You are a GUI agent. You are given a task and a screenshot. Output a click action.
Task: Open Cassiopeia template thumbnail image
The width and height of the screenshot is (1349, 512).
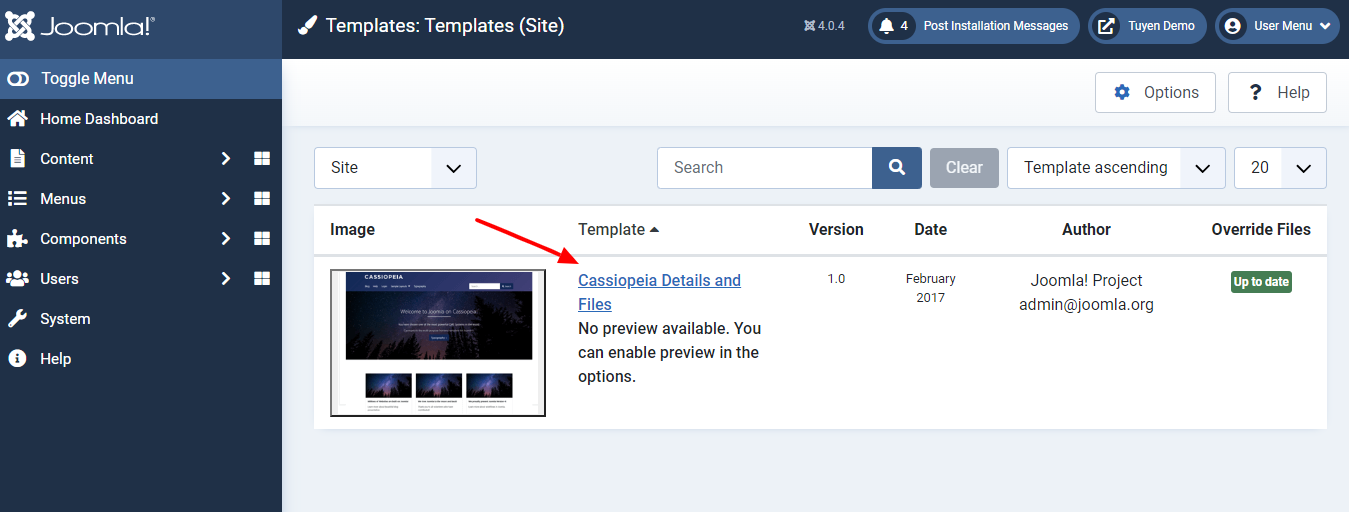(x=438, y=342)
